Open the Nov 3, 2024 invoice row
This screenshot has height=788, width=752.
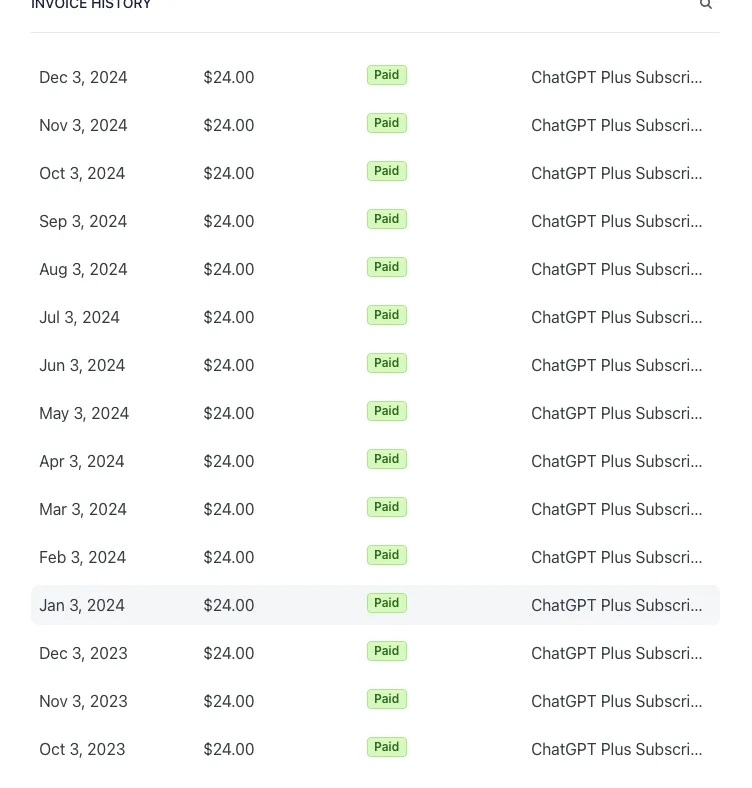tap(375, 125)
